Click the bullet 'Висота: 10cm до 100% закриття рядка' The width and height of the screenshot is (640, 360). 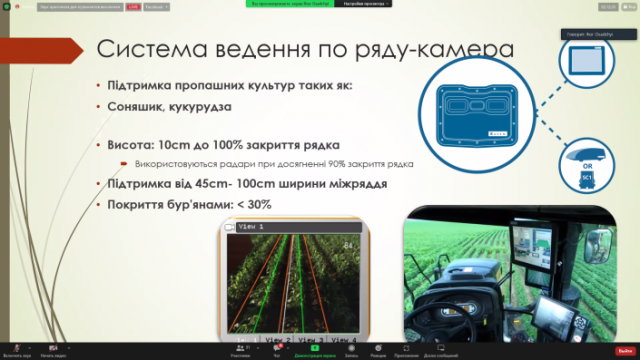[223, 145]
